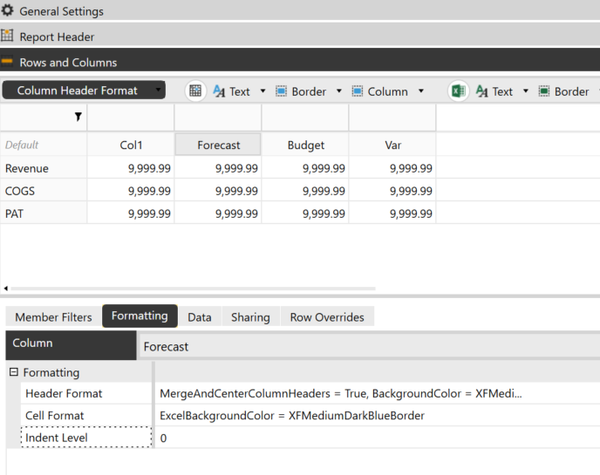Image resolution: width=600 pixels, height=475 pixels.
Task: Click the Report Header grid icon
Action: [7, 37]
